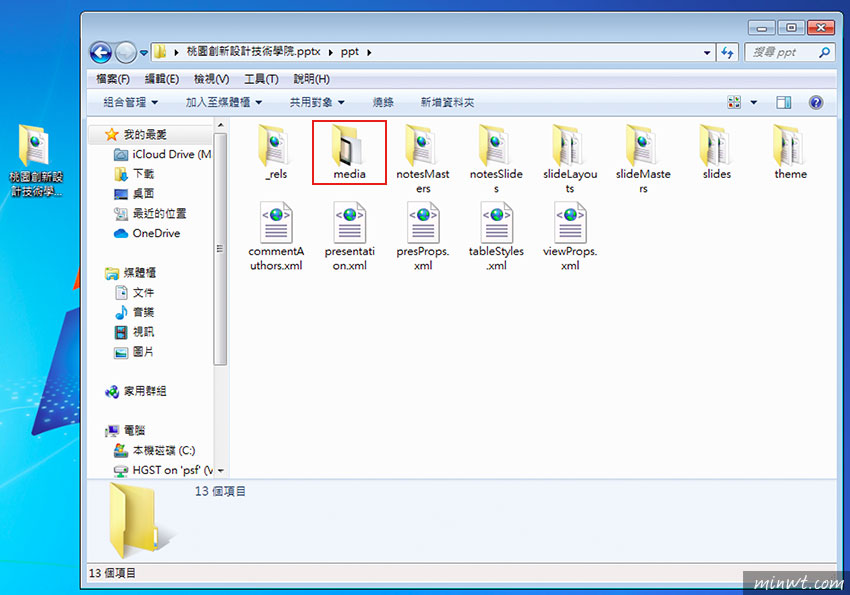Click the Refresh button beside address bar
850x595 pixels.
[727, 53]
